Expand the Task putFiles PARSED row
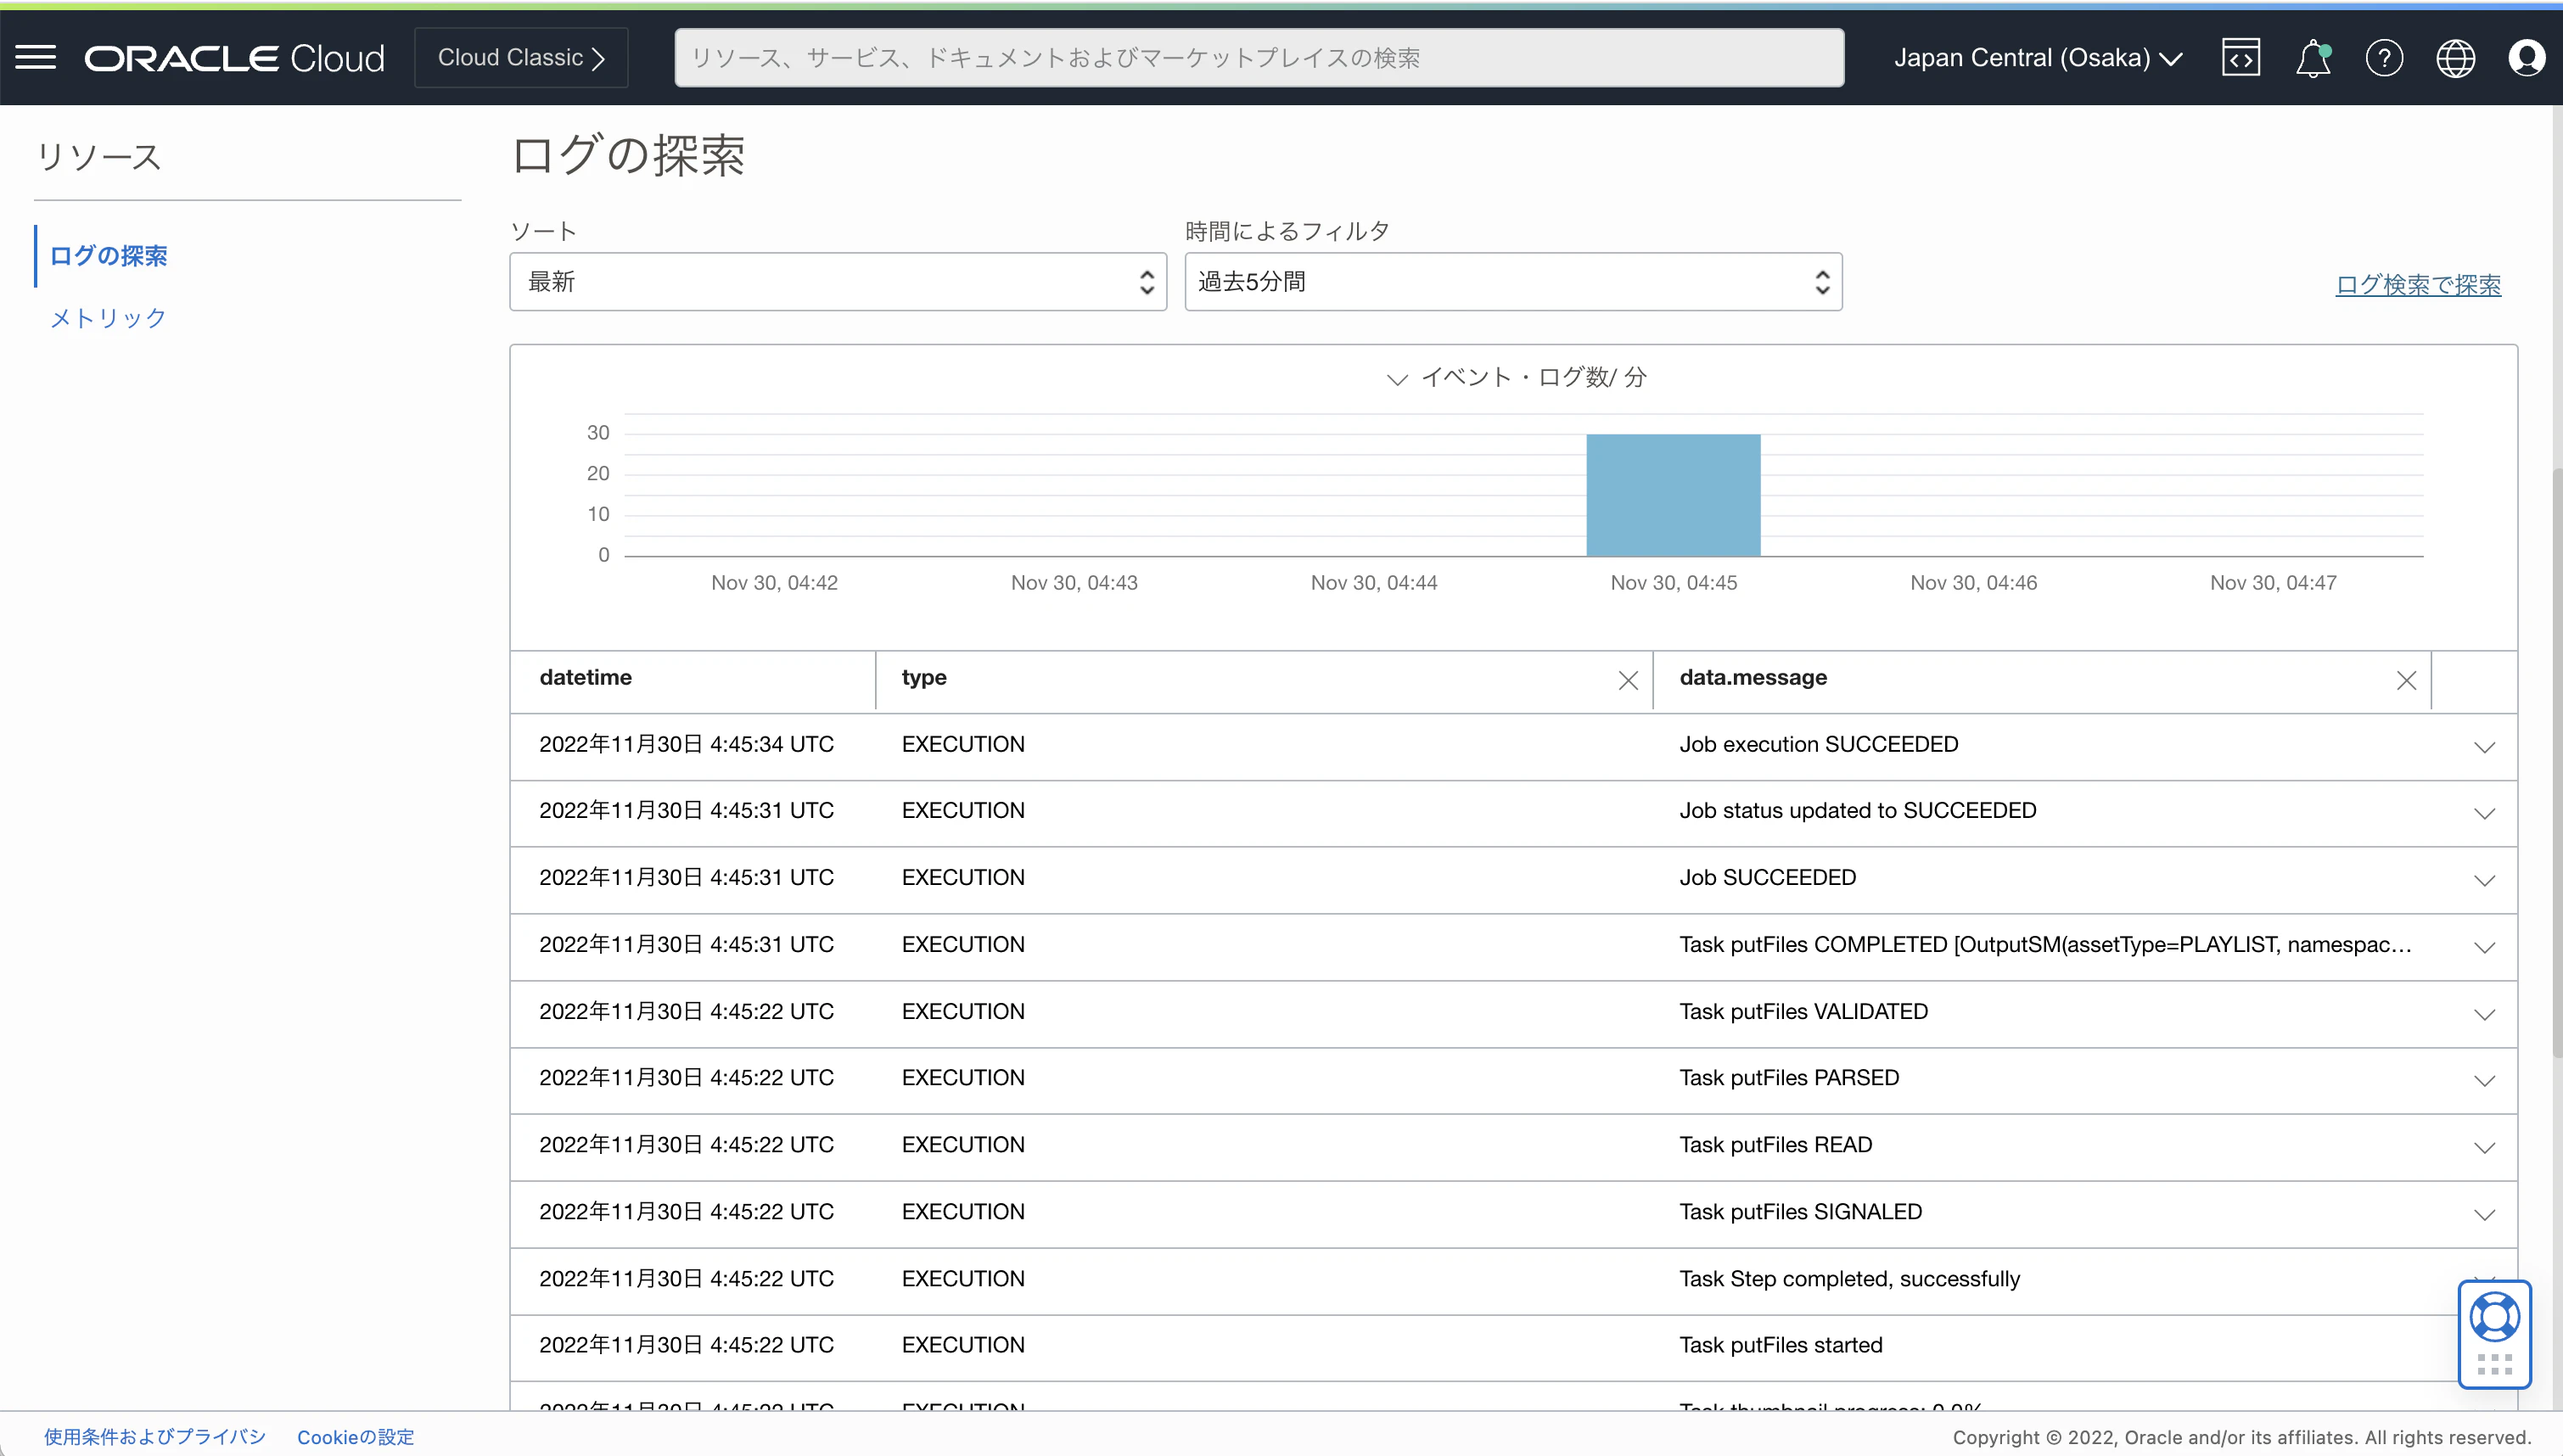 2484,1080
